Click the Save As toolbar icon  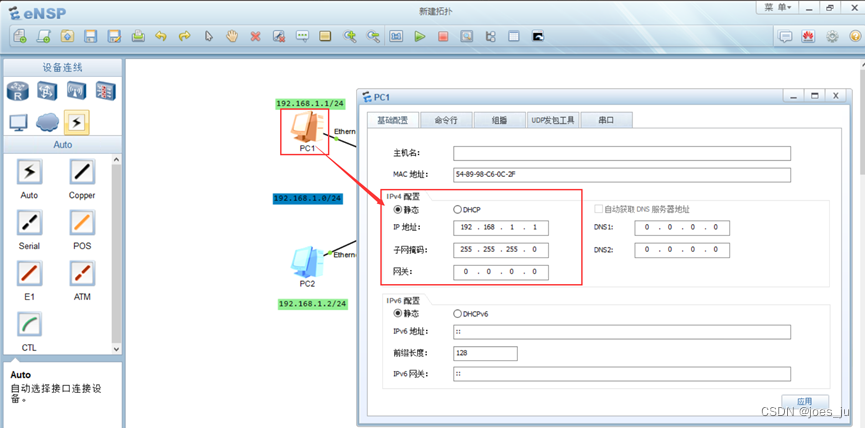(x=114, y=36)
